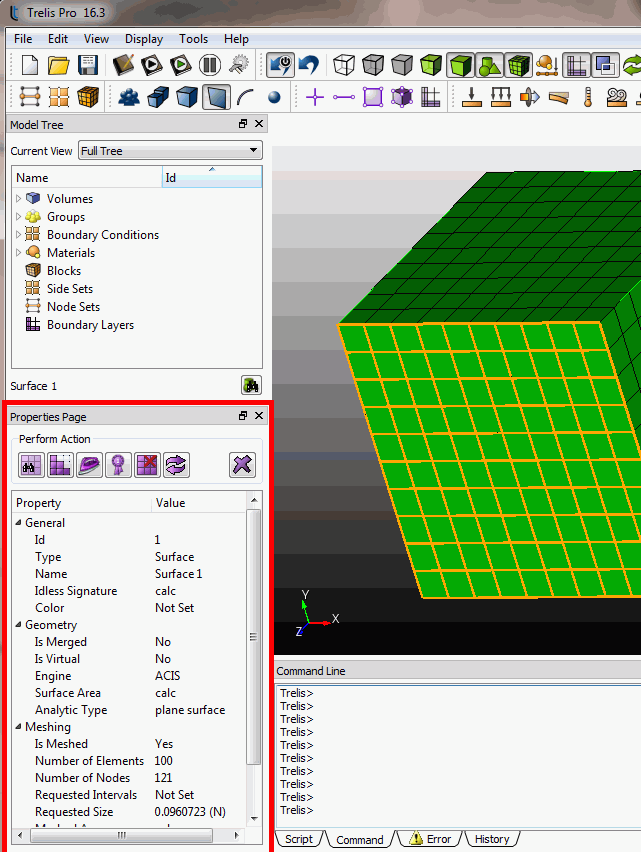Click the purple ribbon mesh quality icon
This screenshot has width=641, height=852.
pos(118,464)
